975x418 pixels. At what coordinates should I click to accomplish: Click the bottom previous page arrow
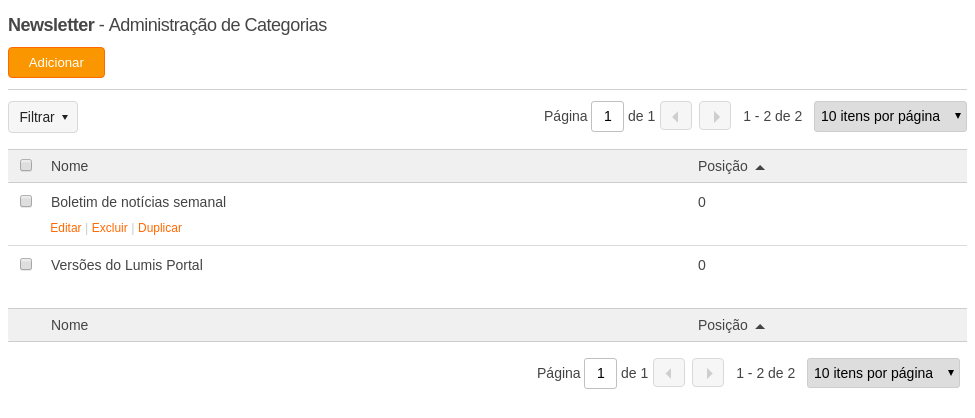click(x=669, y=373)
